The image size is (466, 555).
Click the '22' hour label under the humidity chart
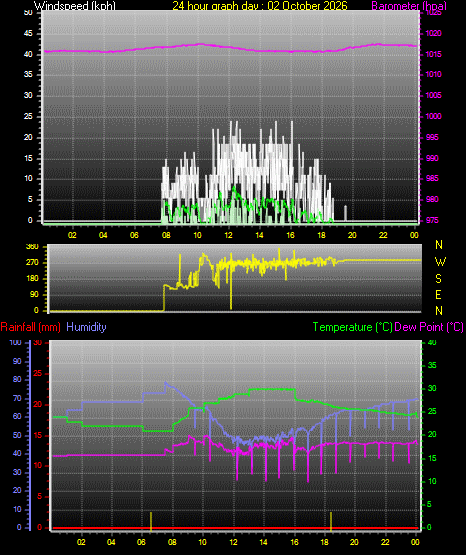click(x=385, y=542)
